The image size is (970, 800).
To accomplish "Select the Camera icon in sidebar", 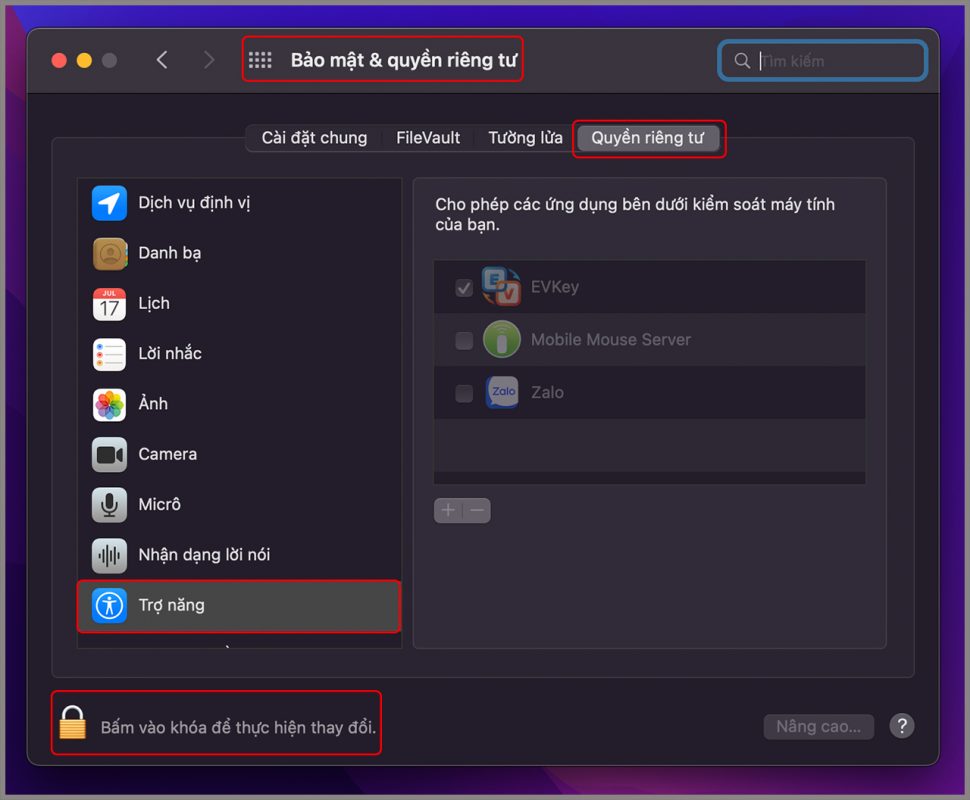I will [x=110, y=454].
